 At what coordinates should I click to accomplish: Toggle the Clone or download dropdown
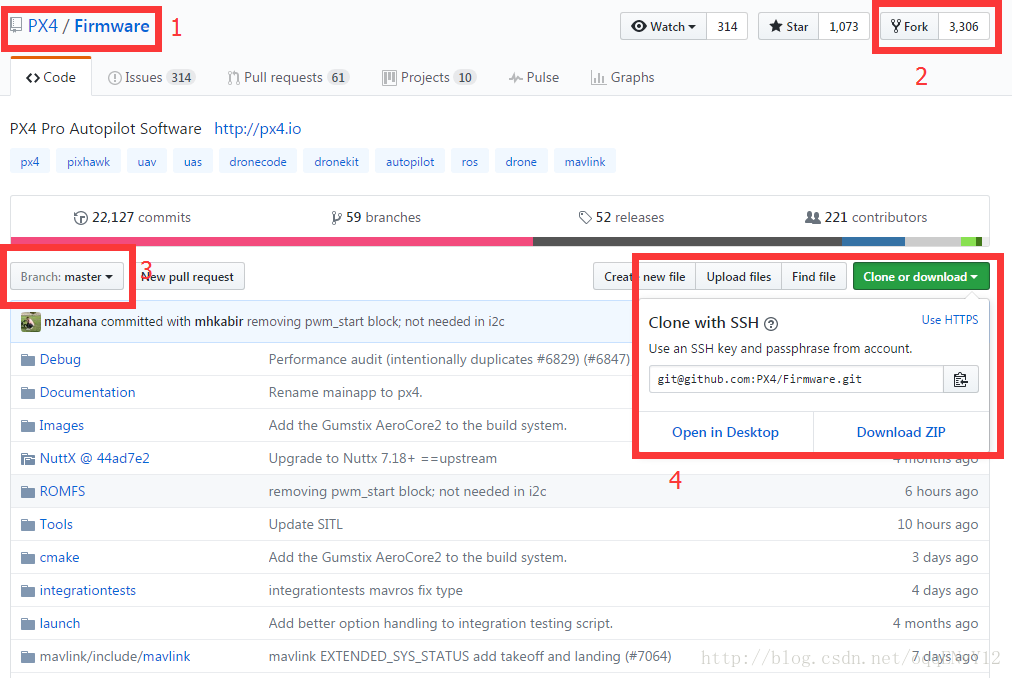tap(921, 276)
